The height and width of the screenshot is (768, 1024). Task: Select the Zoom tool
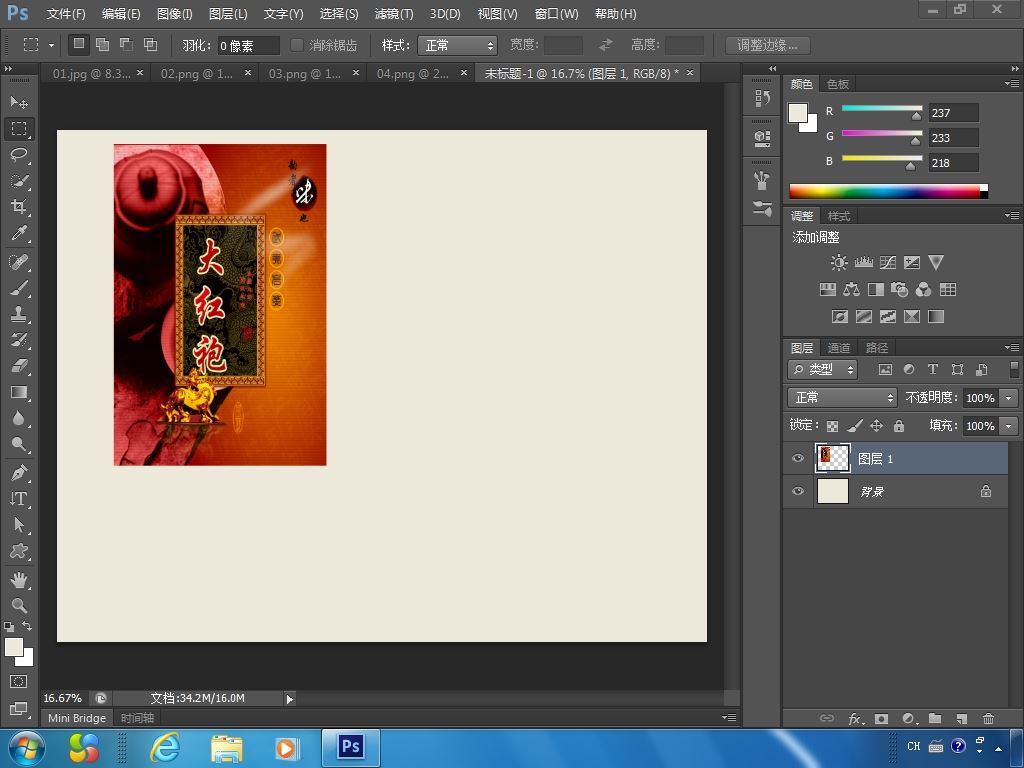point(19,605)
